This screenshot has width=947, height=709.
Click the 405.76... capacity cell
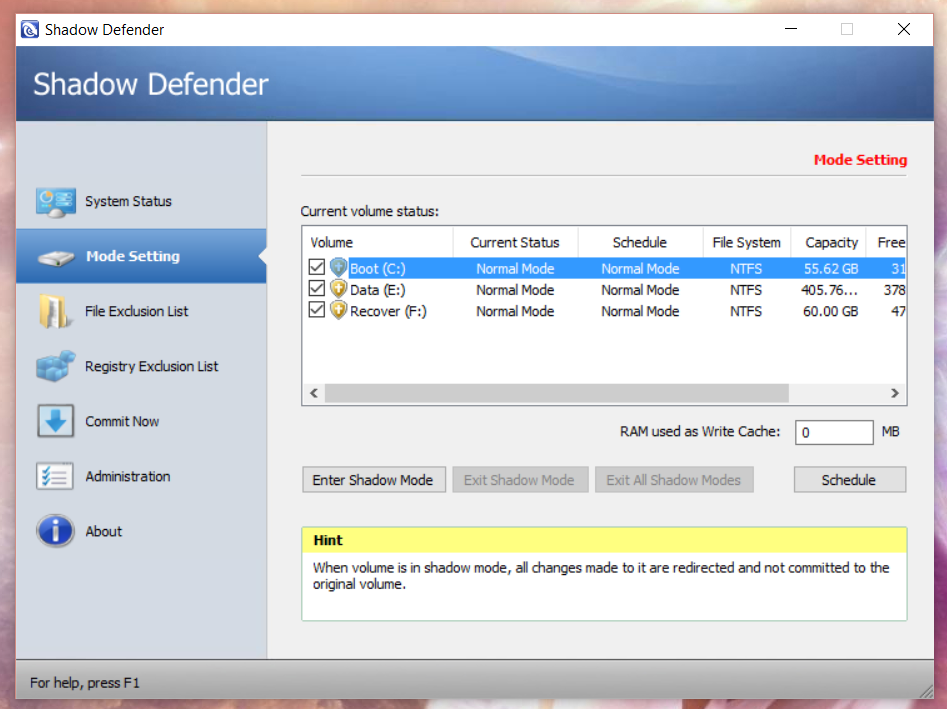[x=829, y=290]
